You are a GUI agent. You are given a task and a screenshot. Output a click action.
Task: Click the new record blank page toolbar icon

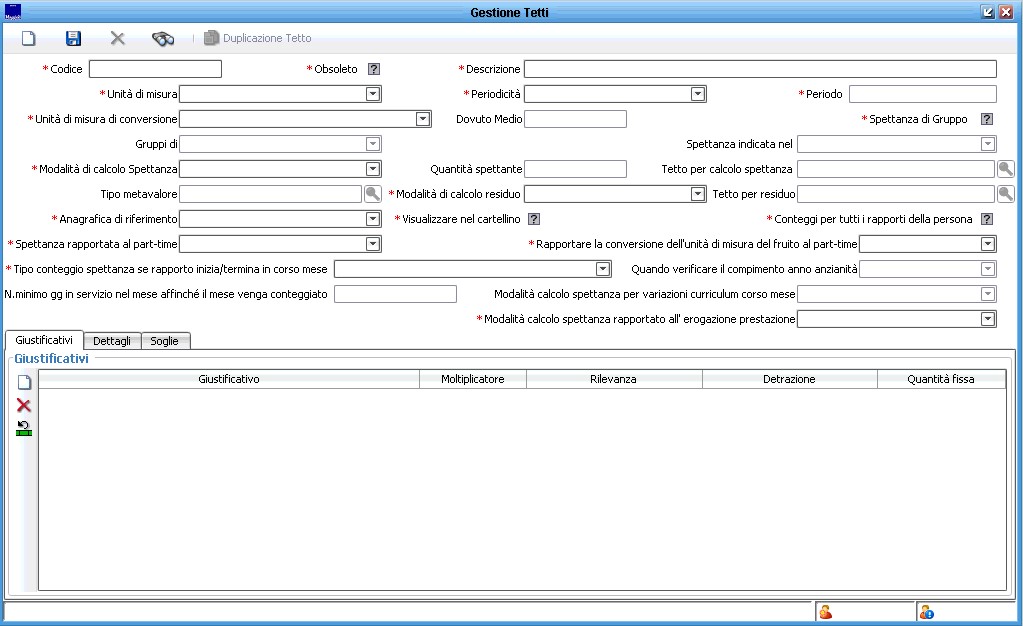(28, 39)
